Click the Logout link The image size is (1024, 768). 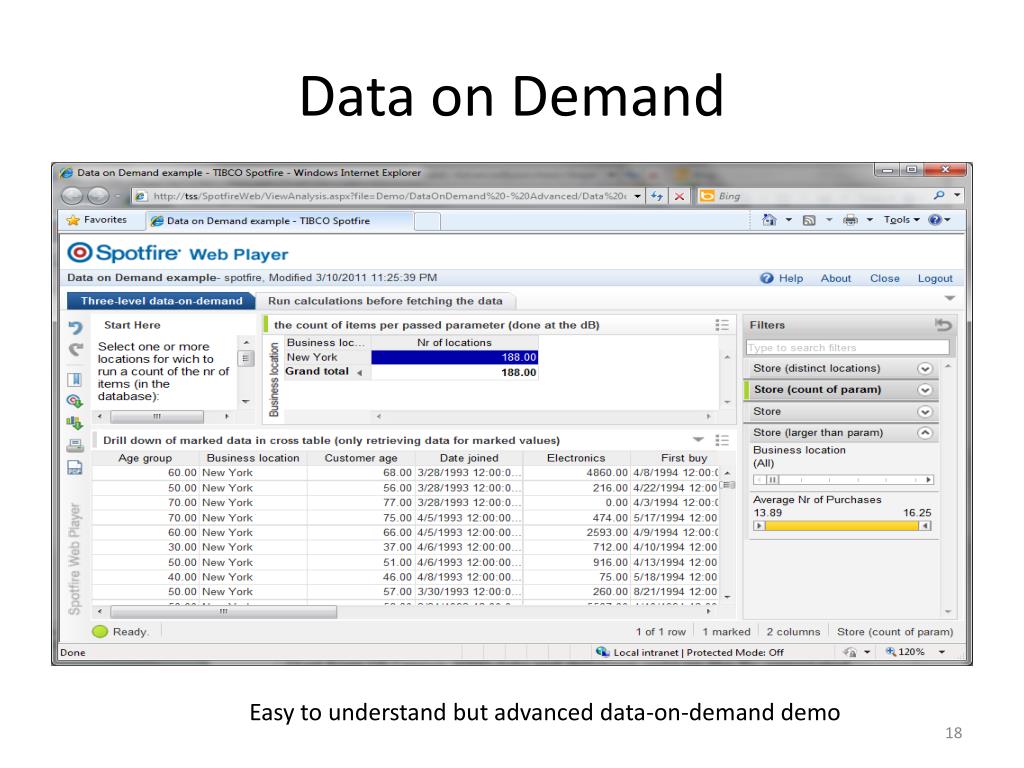935,278
